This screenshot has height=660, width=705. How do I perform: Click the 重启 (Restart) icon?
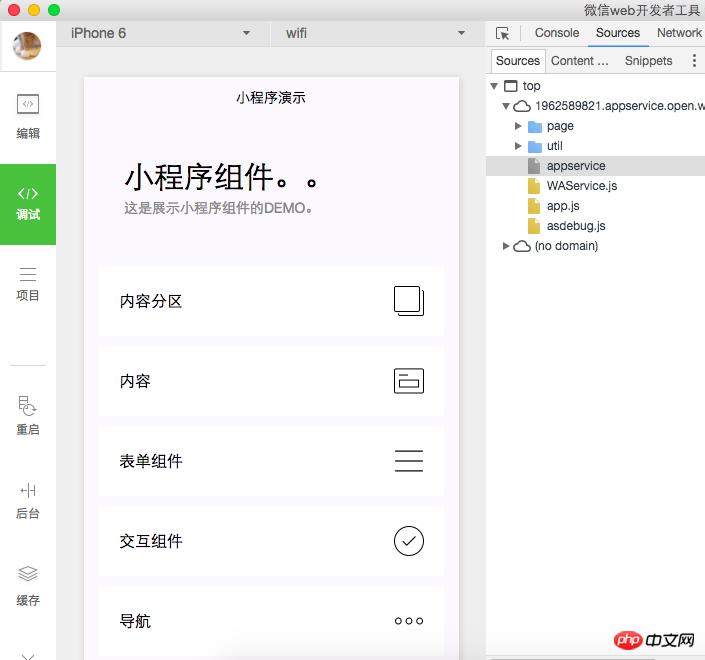tap(28, 415)
